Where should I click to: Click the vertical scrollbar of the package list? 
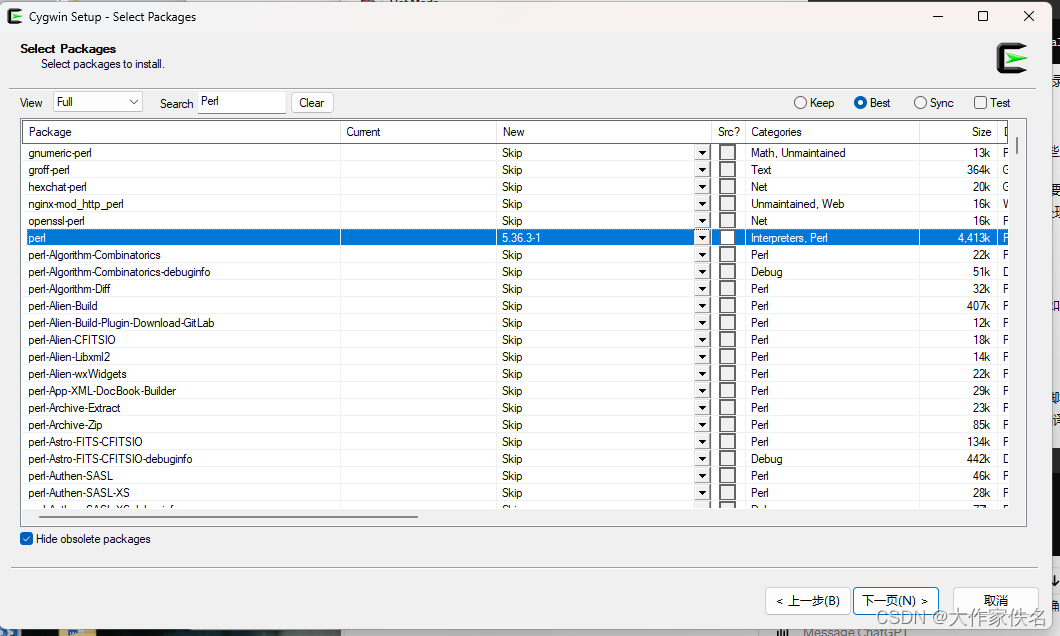click(x=1017, y=146)
